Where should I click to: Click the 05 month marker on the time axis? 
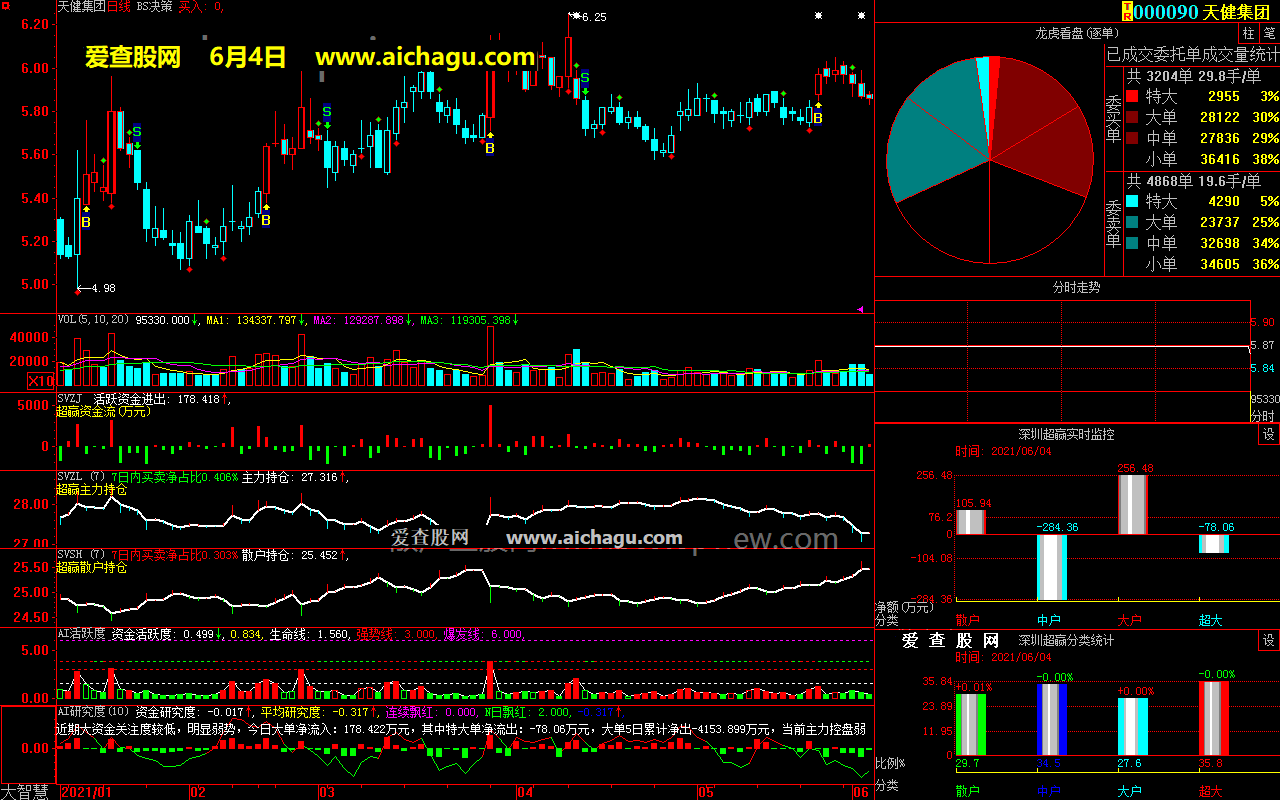(706, 792)
